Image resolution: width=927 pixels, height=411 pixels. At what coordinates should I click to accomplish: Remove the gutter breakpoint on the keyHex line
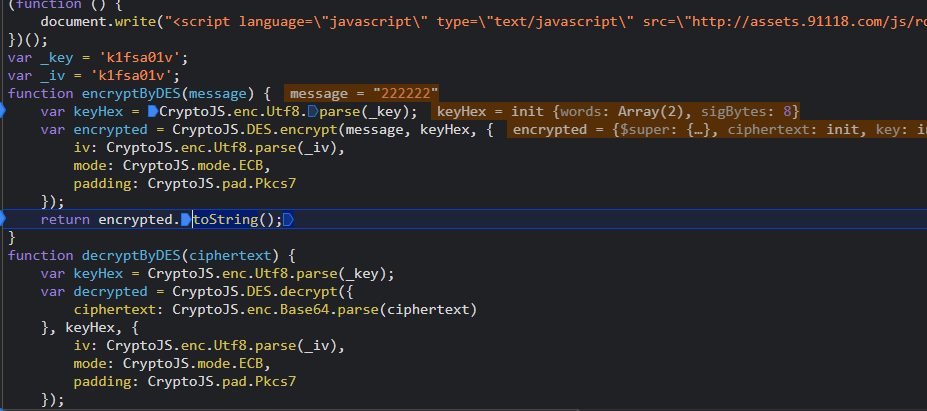(x=2, y=111)
